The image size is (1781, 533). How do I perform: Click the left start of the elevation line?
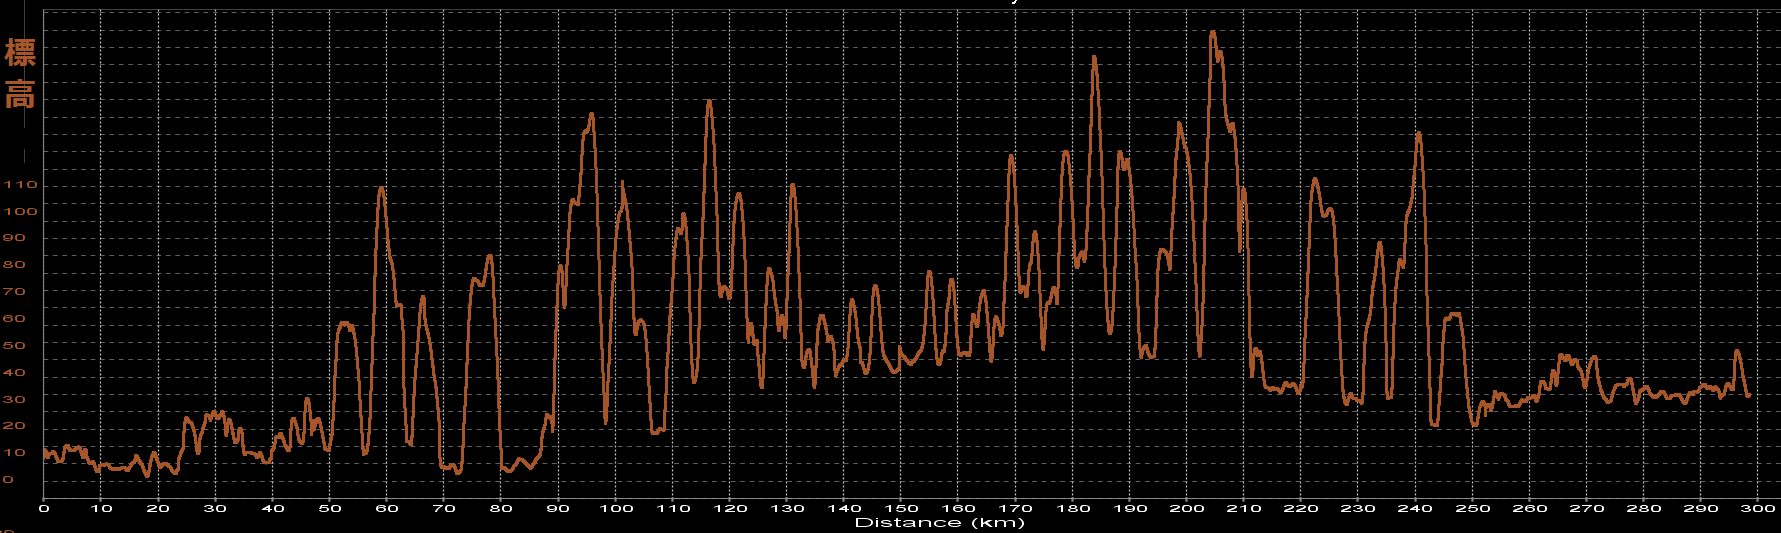pos(44,452)
